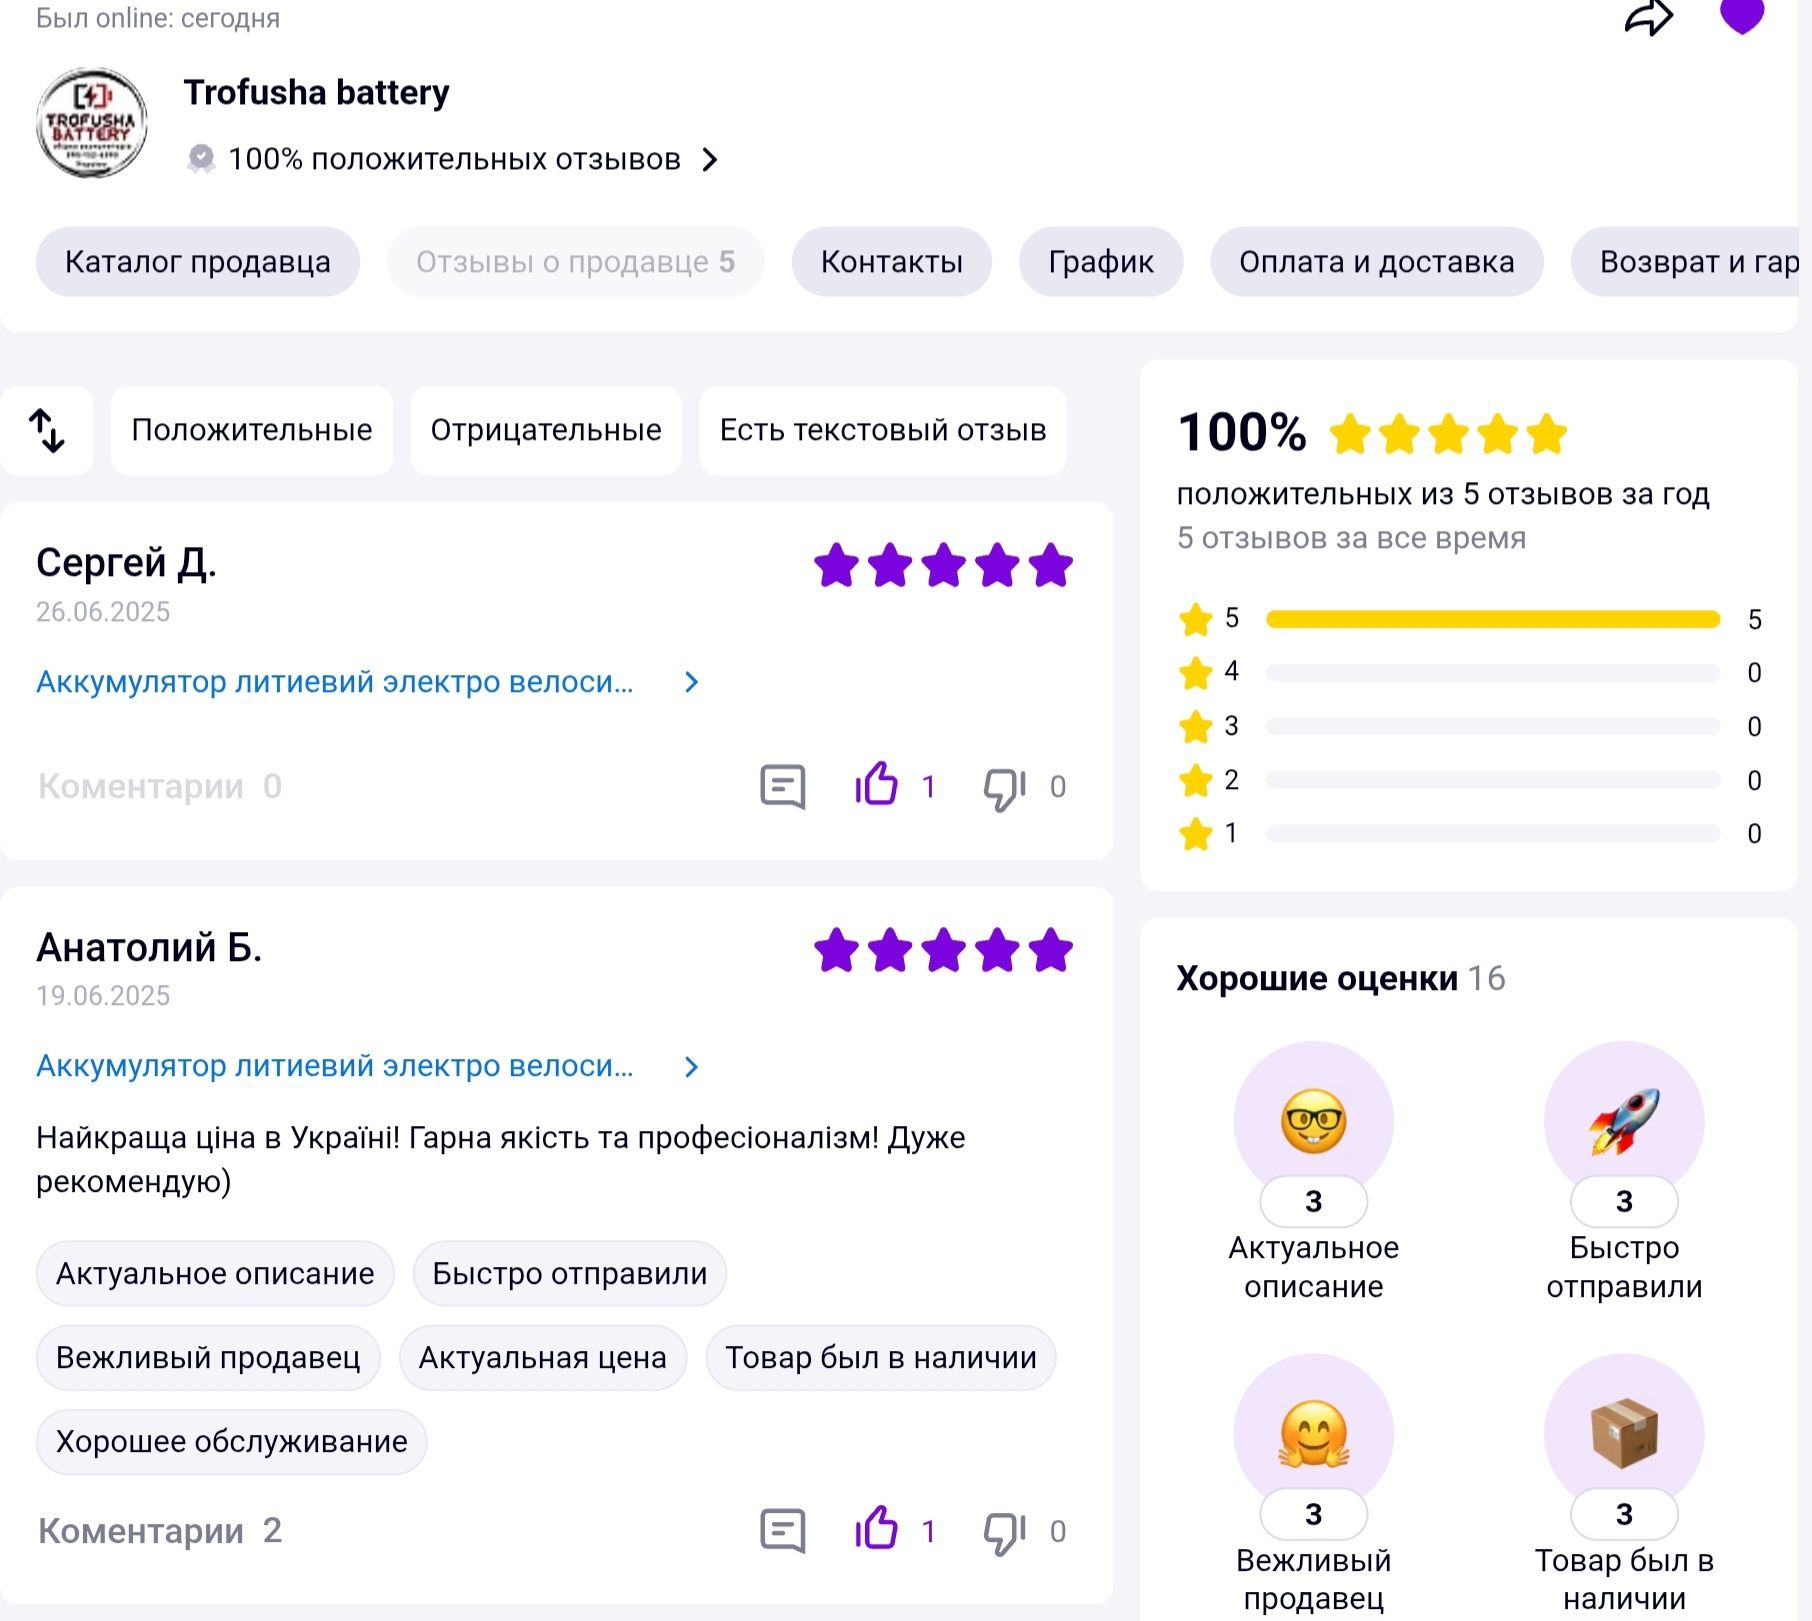This screenshot has height=1621, width=1812.
Task: Click five-star rating of Сергей Д.
Action: (943, 566)
